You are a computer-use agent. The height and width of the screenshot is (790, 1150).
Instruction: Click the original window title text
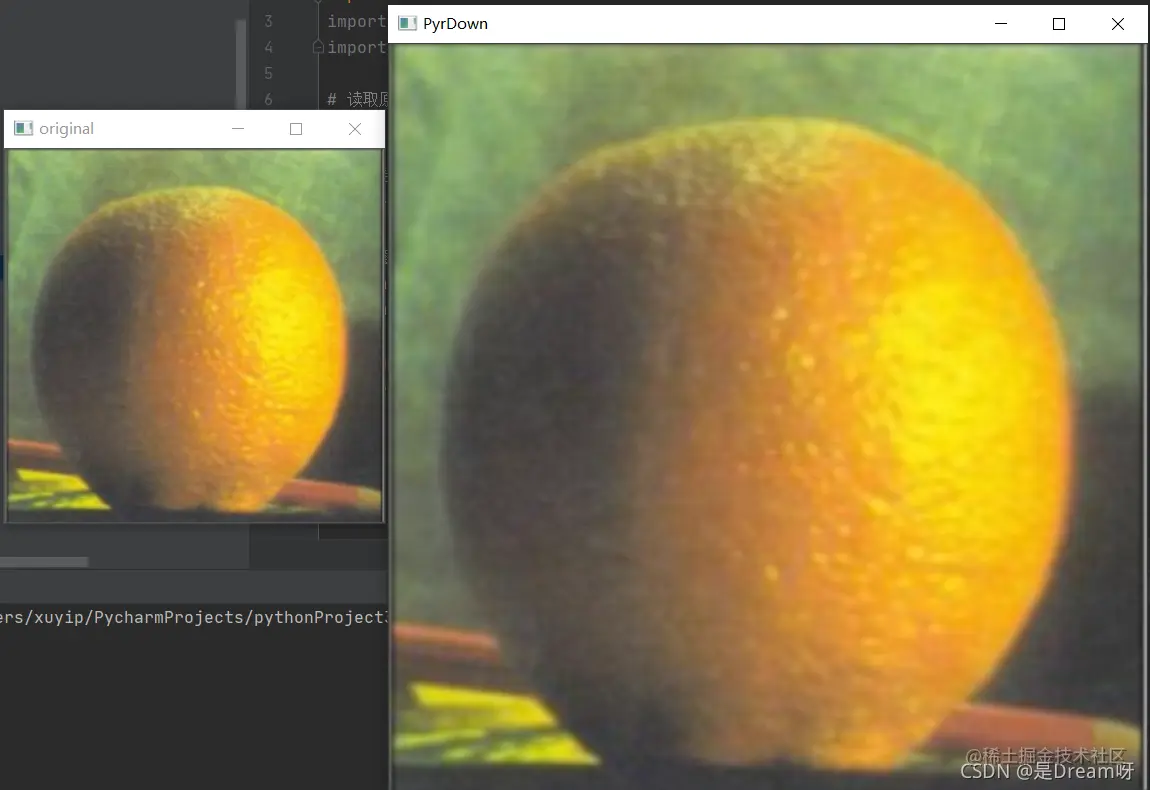66,128
